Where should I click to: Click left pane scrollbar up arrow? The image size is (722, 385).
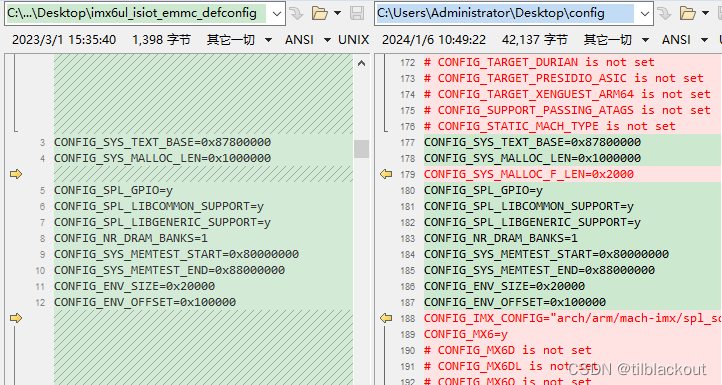(x=361, y=63)
